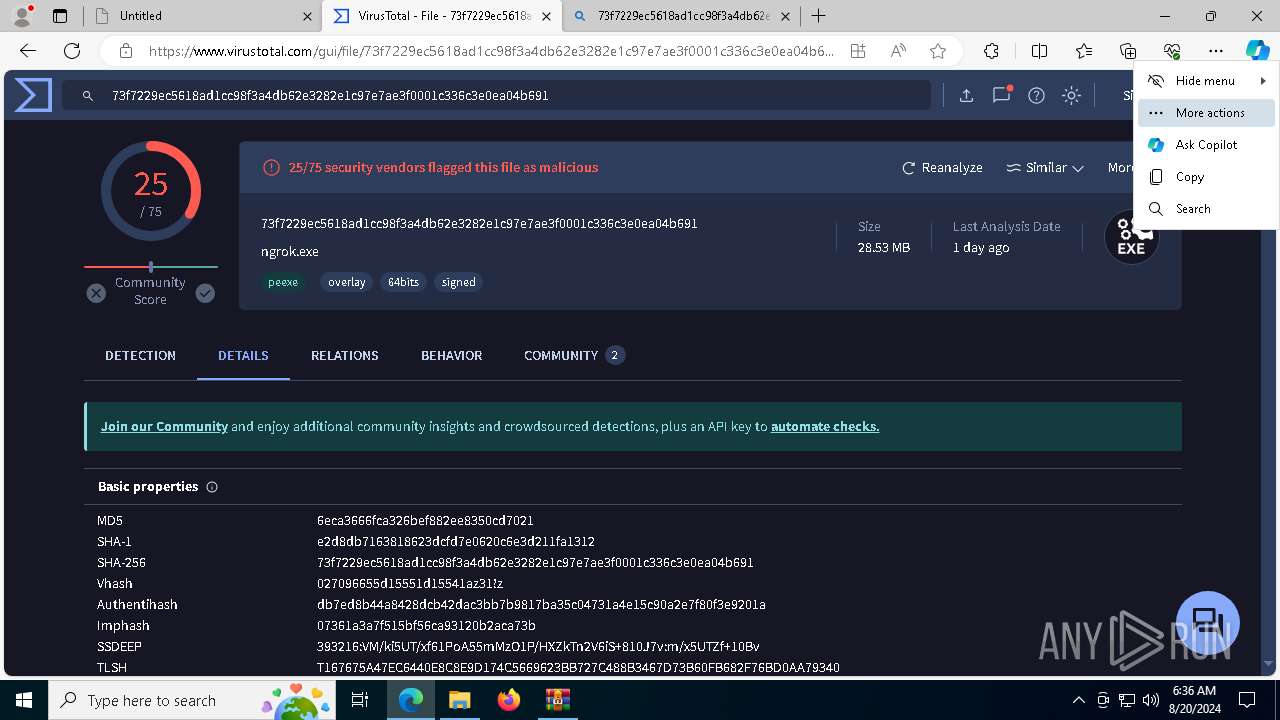Click the upload file icon
The image size is (1280, 720).
[966, 95]
